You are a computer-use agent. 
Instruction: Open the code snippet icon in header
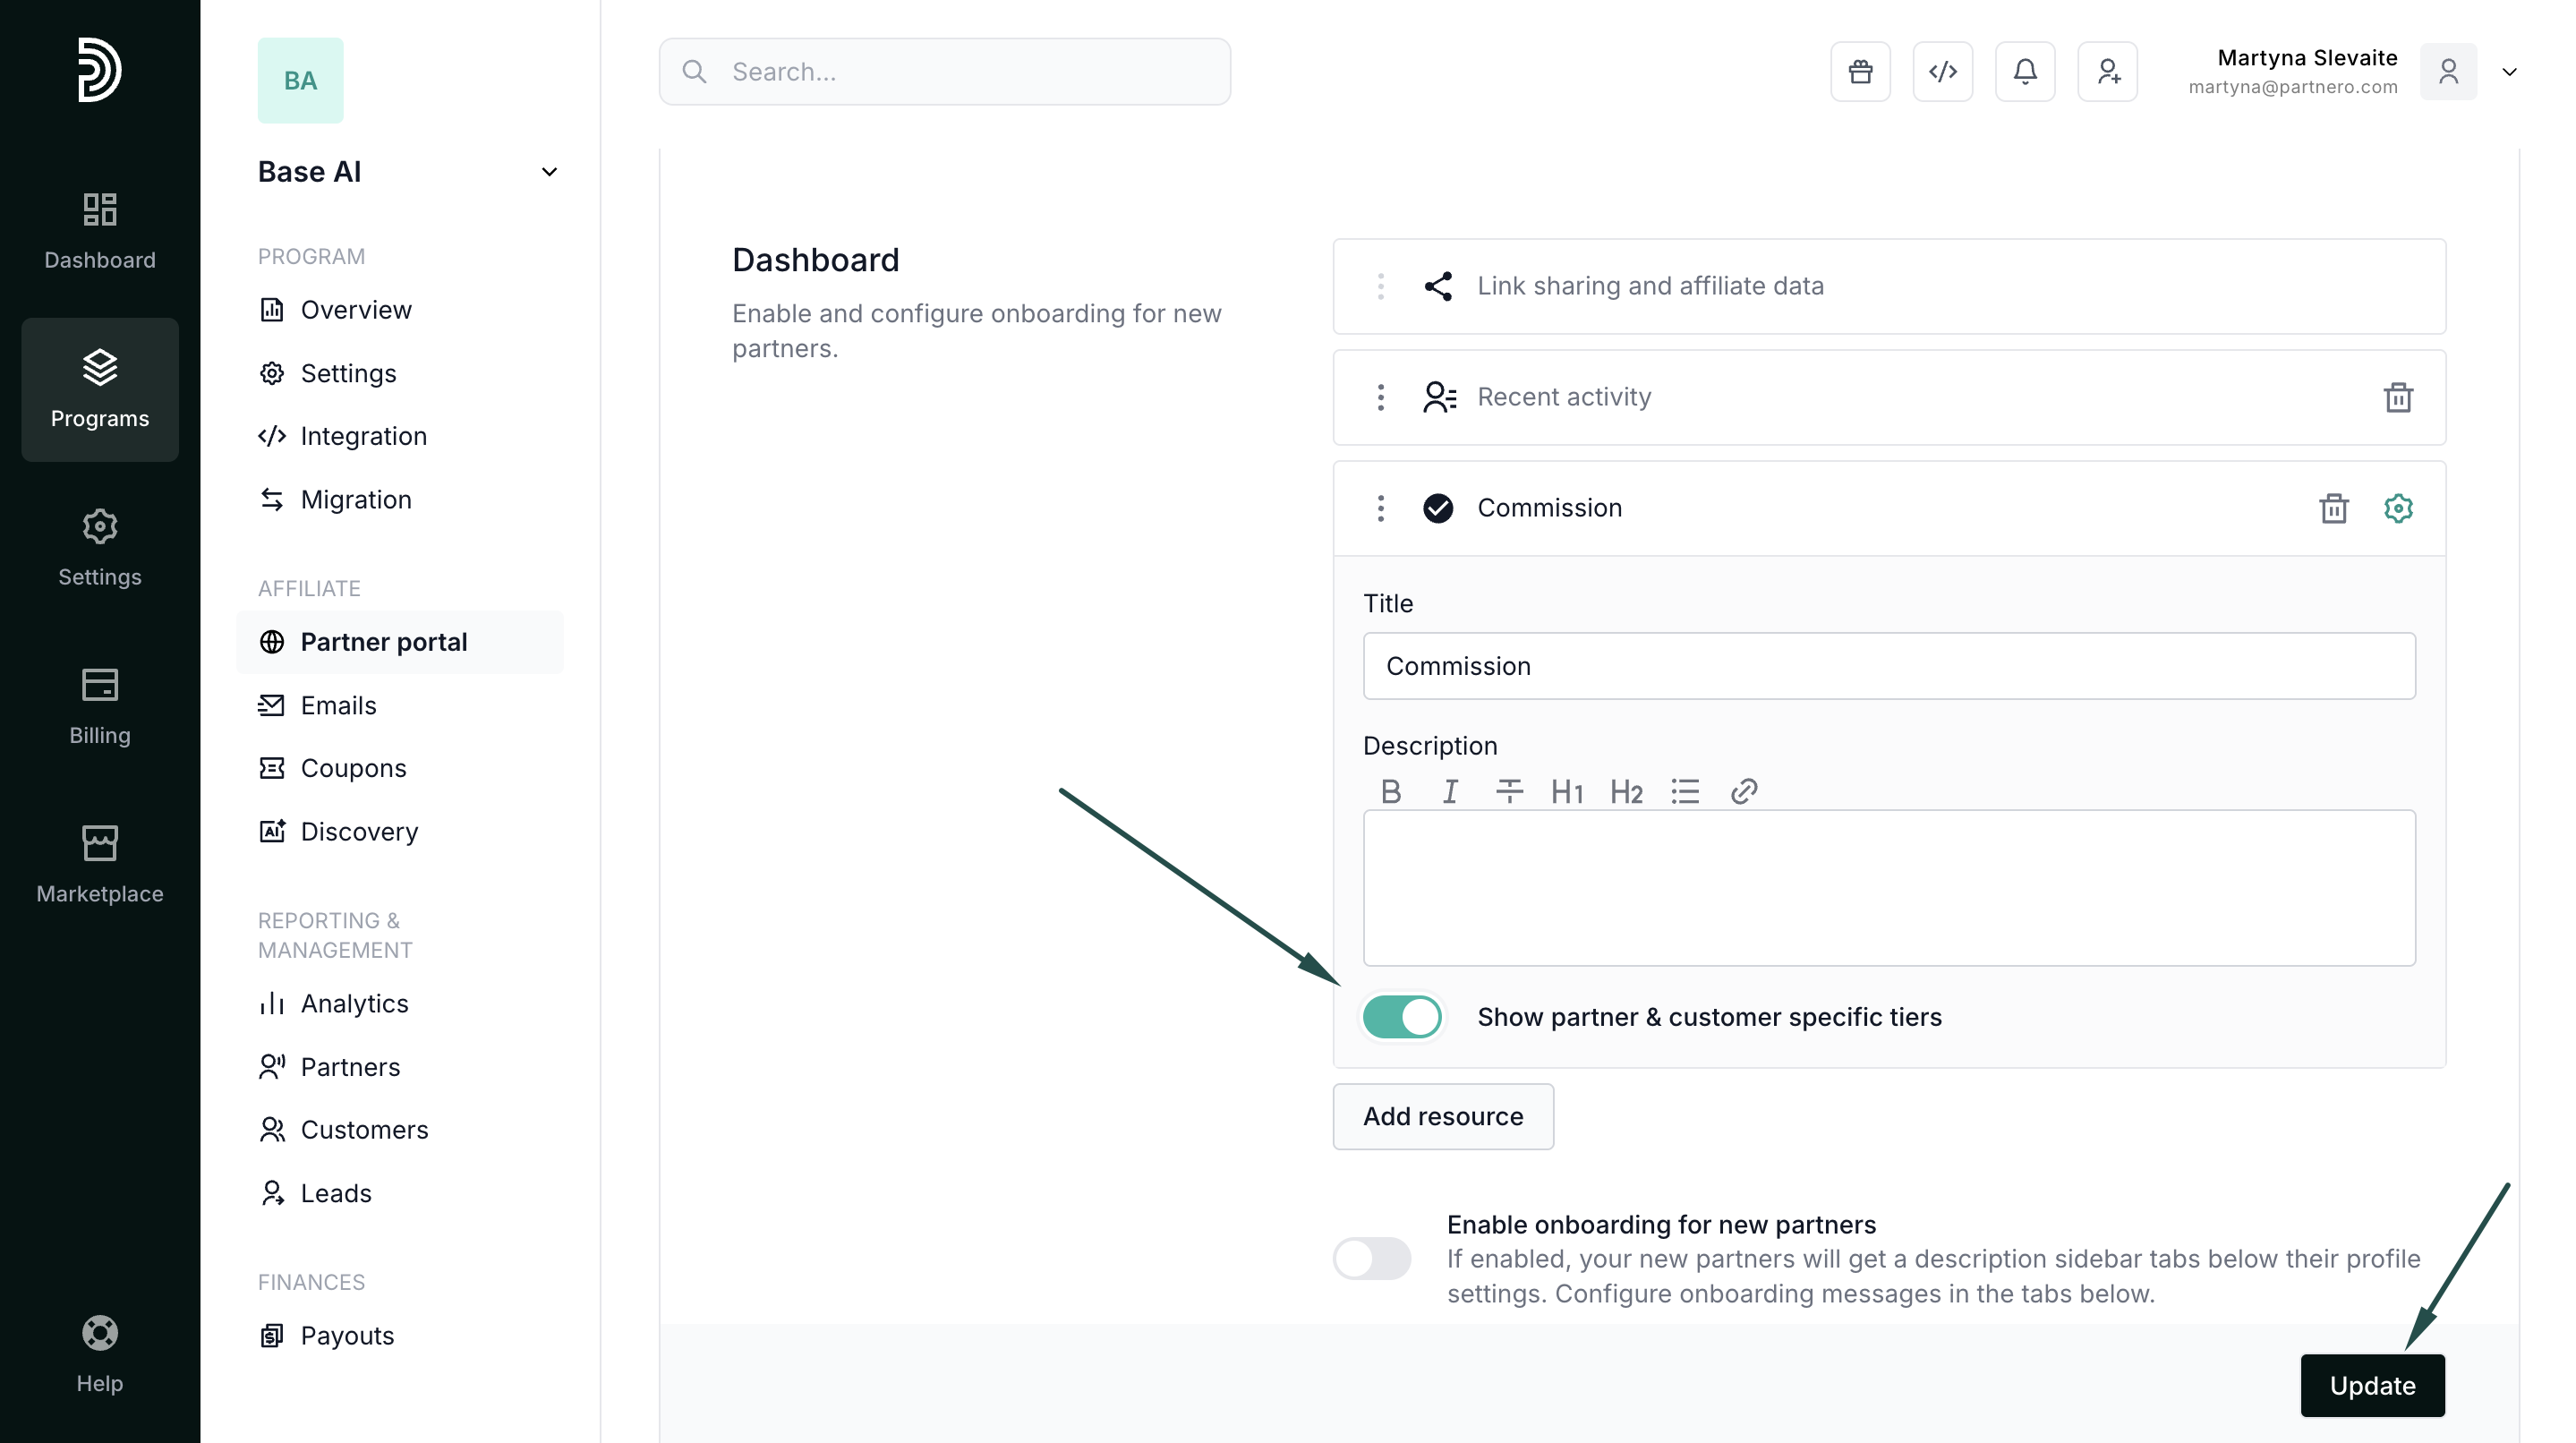[1942, 72]
